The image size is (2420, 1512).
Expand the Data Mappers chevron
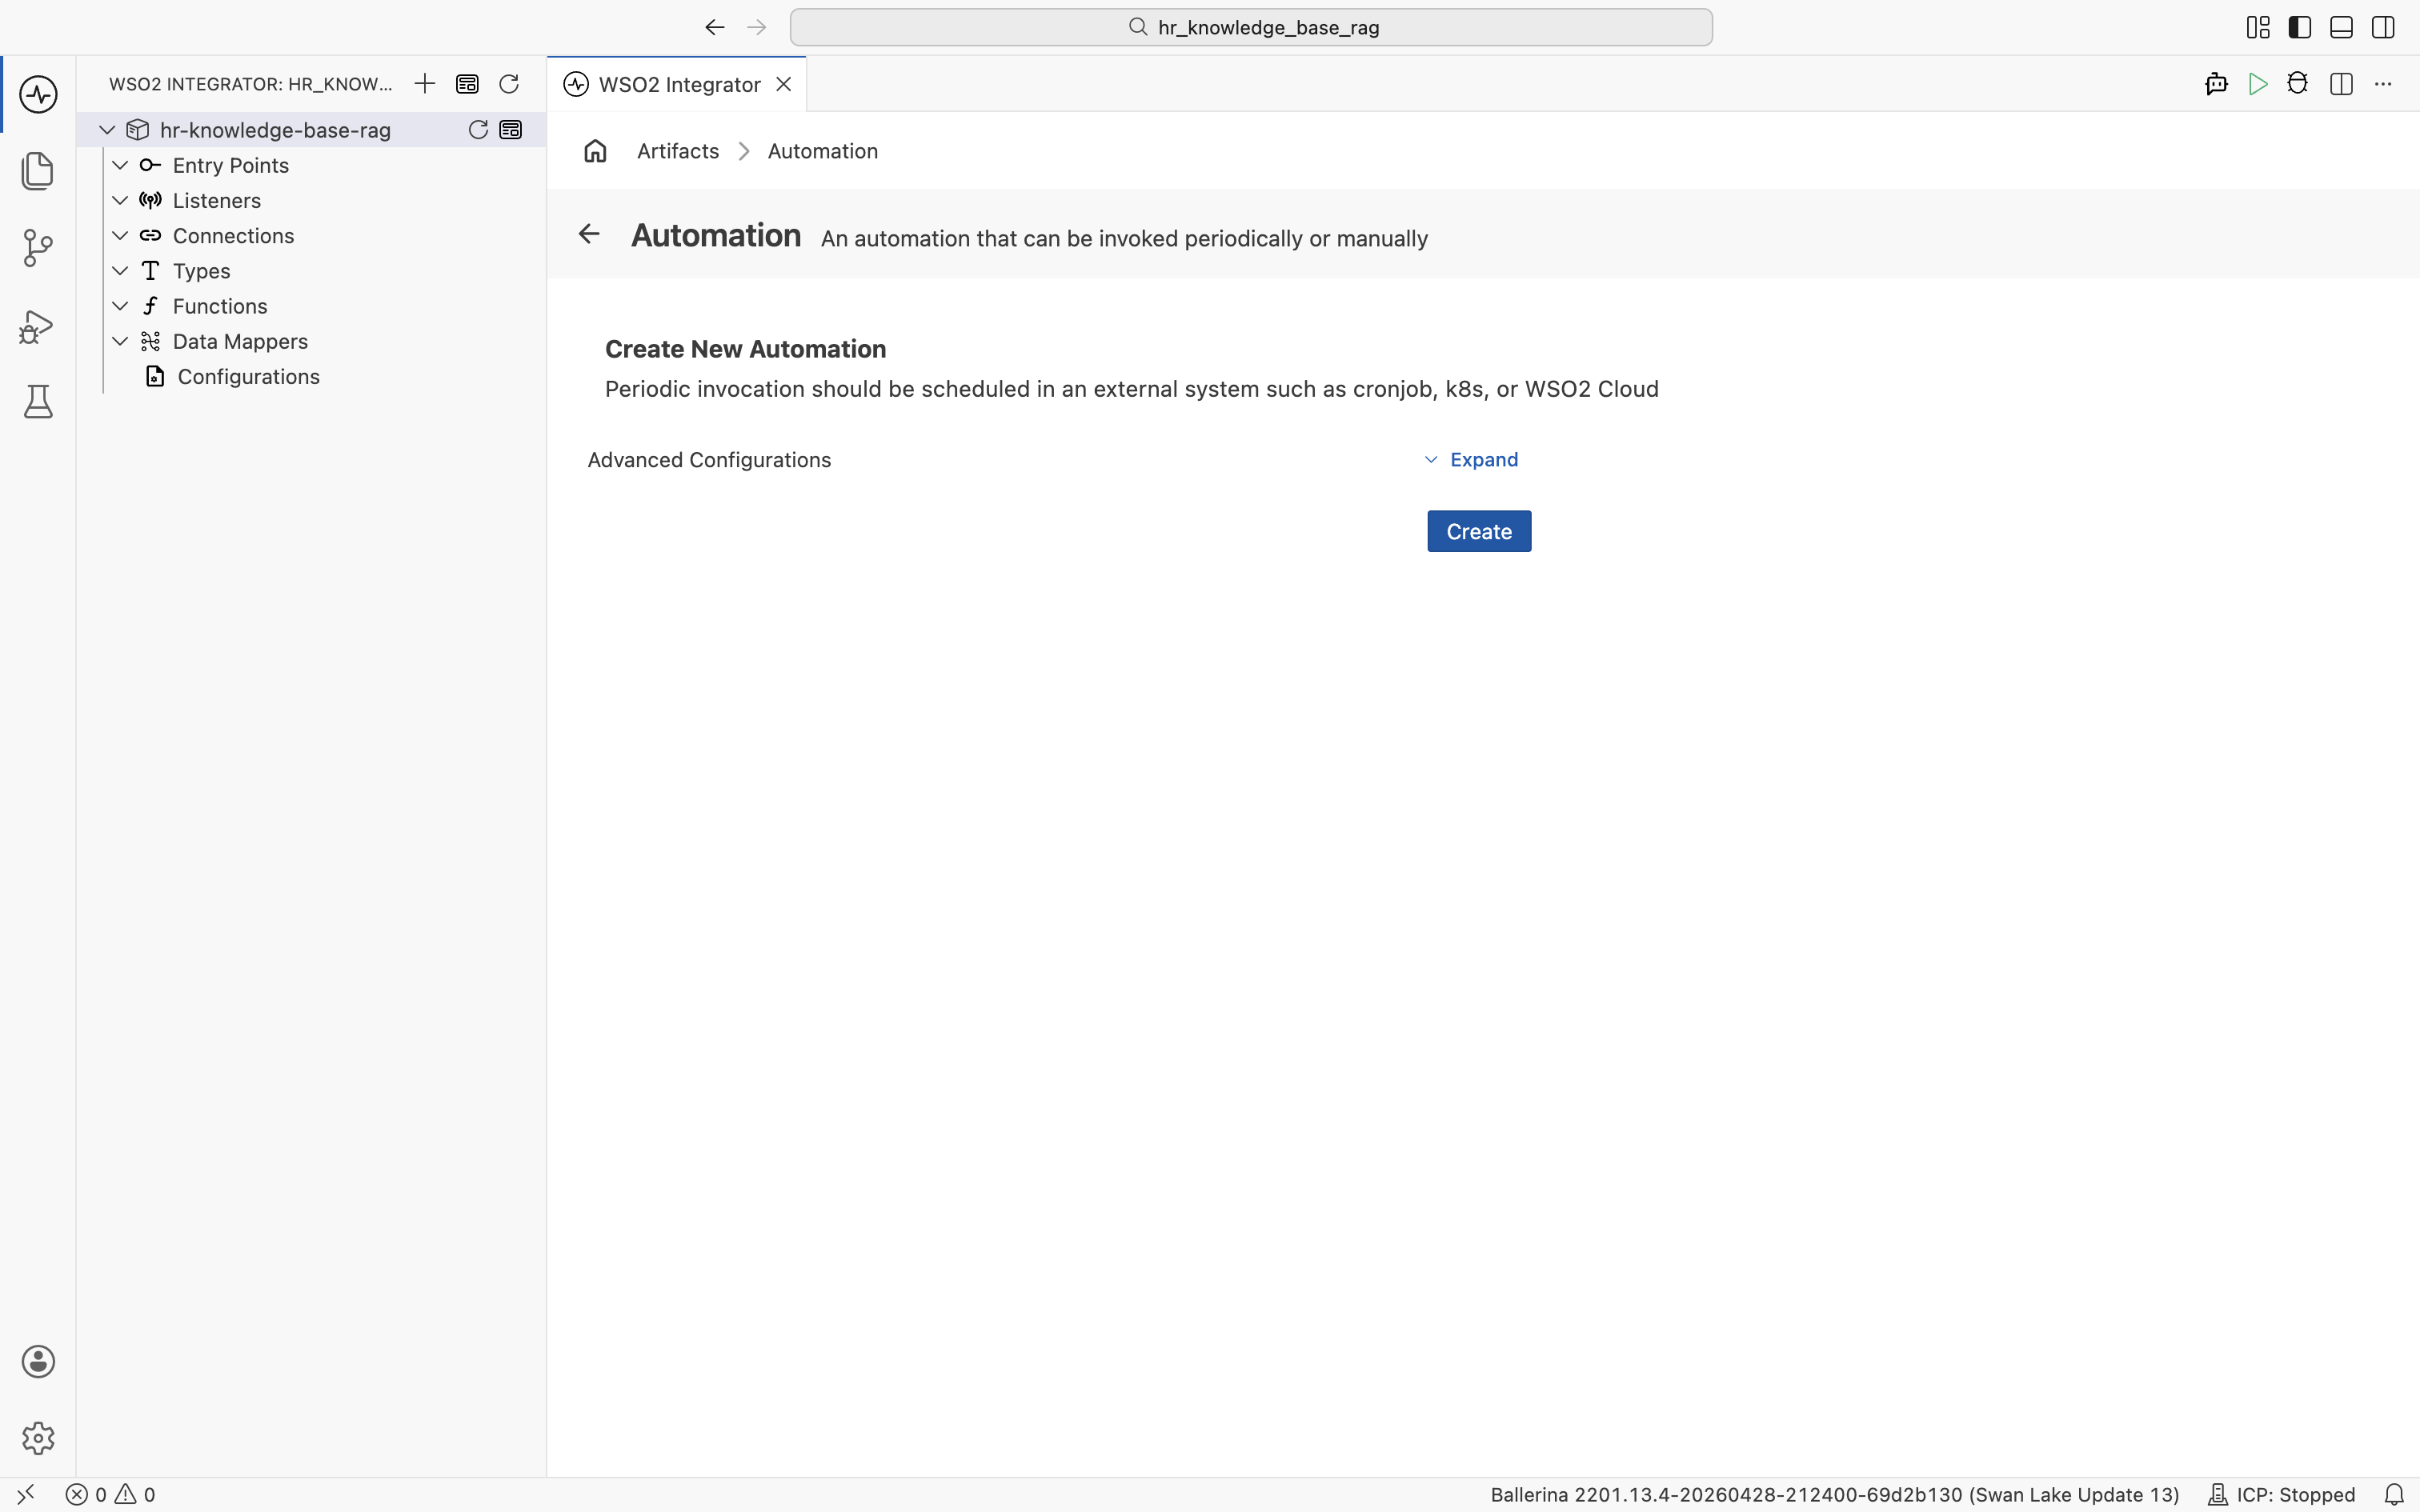[x=120, y=341]
